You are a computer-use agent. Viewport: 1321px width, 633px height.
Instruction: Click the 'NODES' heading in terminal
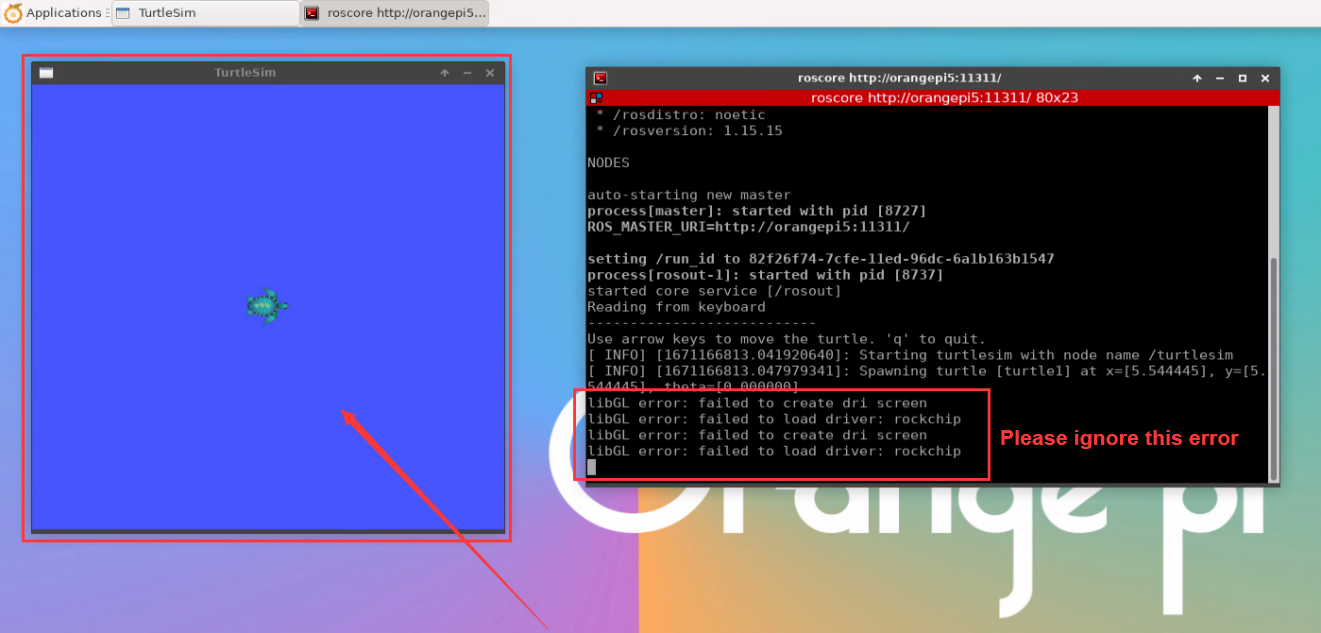(x=608, y=163)
